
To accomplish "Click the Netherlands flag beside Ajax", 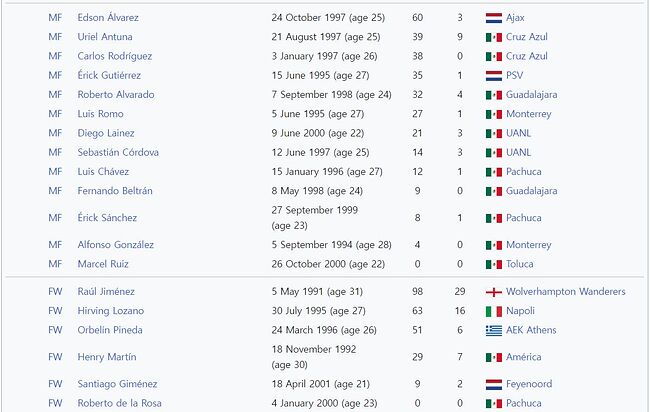I will tap(494, 18).
